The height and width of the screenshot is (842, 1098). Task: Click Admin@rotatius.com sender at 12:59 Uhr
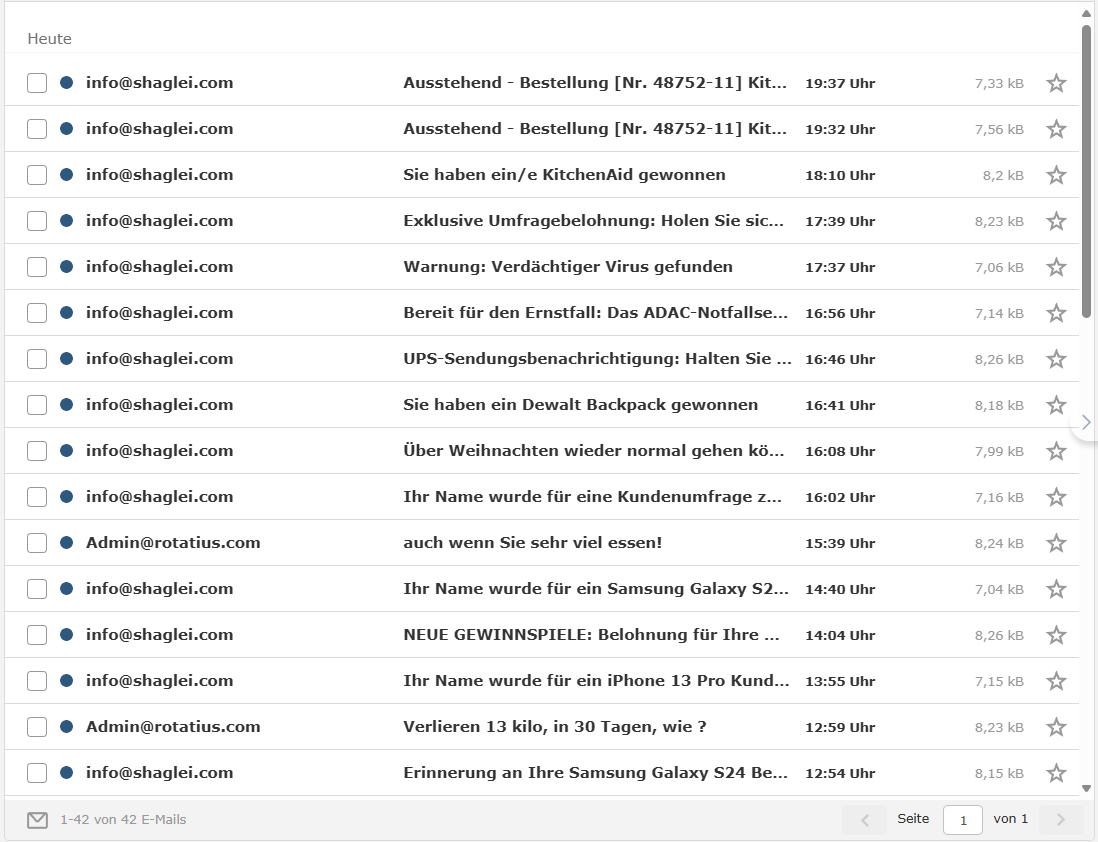tap(173, 726)
